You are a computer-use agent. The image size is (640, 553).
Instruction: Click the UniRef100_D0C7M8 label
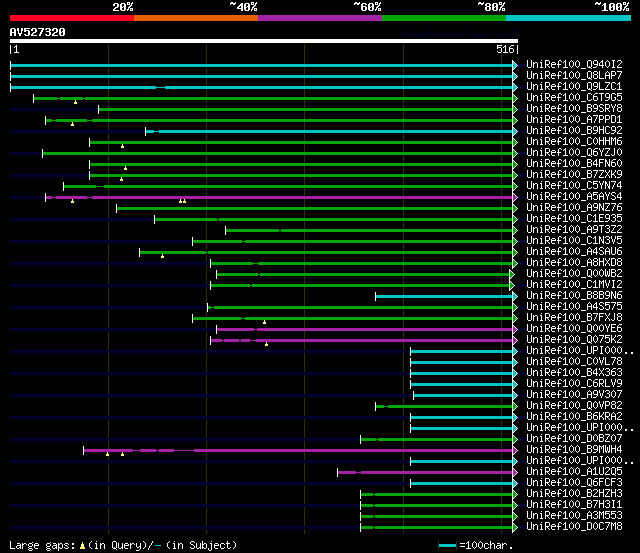(574, 527)
